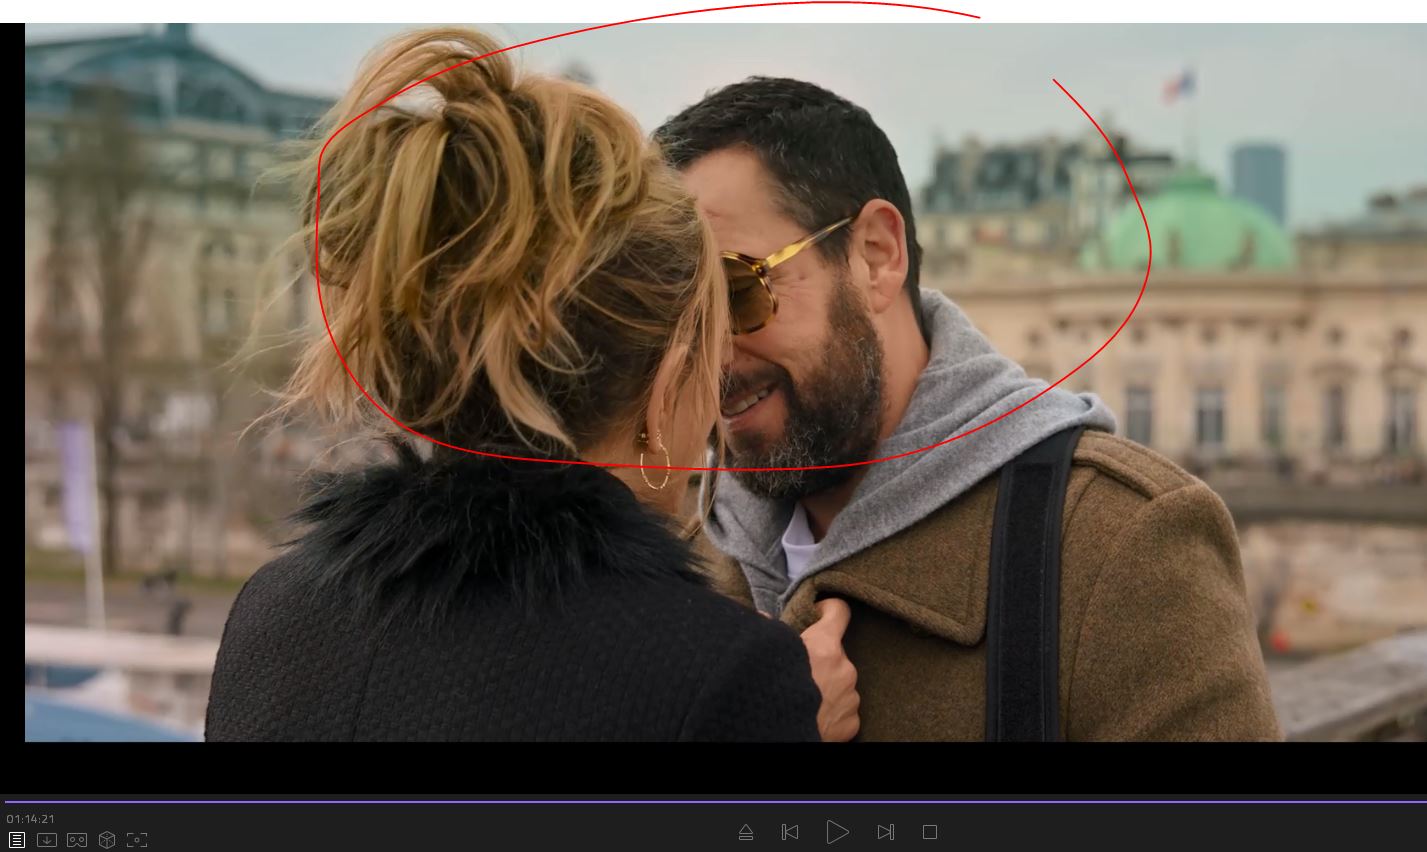Open the playlist panel icon
The height and width of the screenshot is (852, 1427).
(17, 840)
